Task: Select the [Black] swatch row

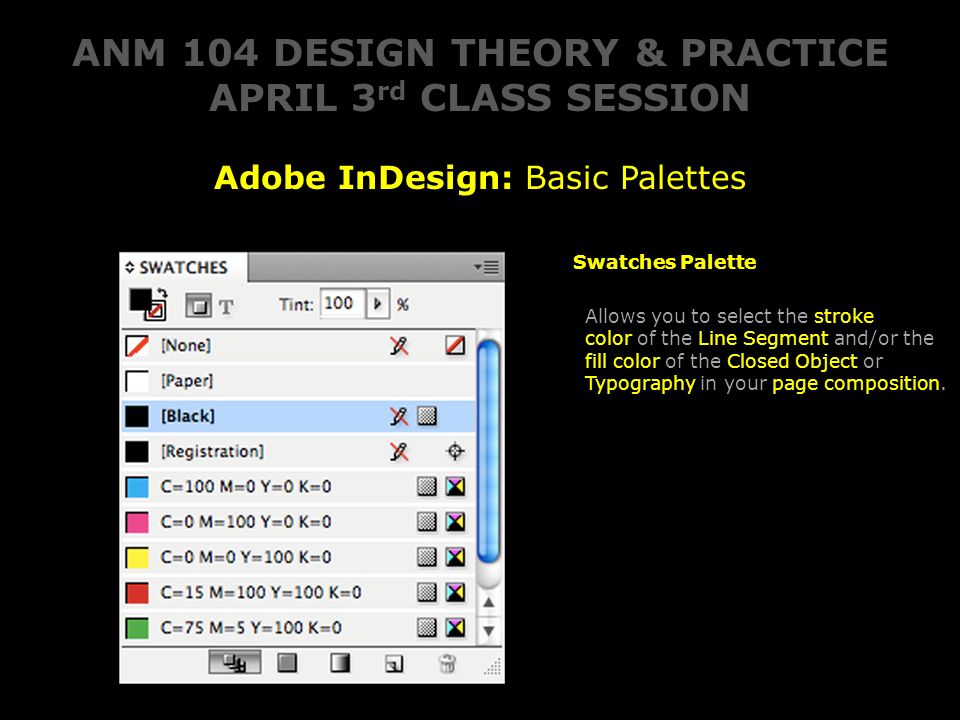Action: point(299,416)
